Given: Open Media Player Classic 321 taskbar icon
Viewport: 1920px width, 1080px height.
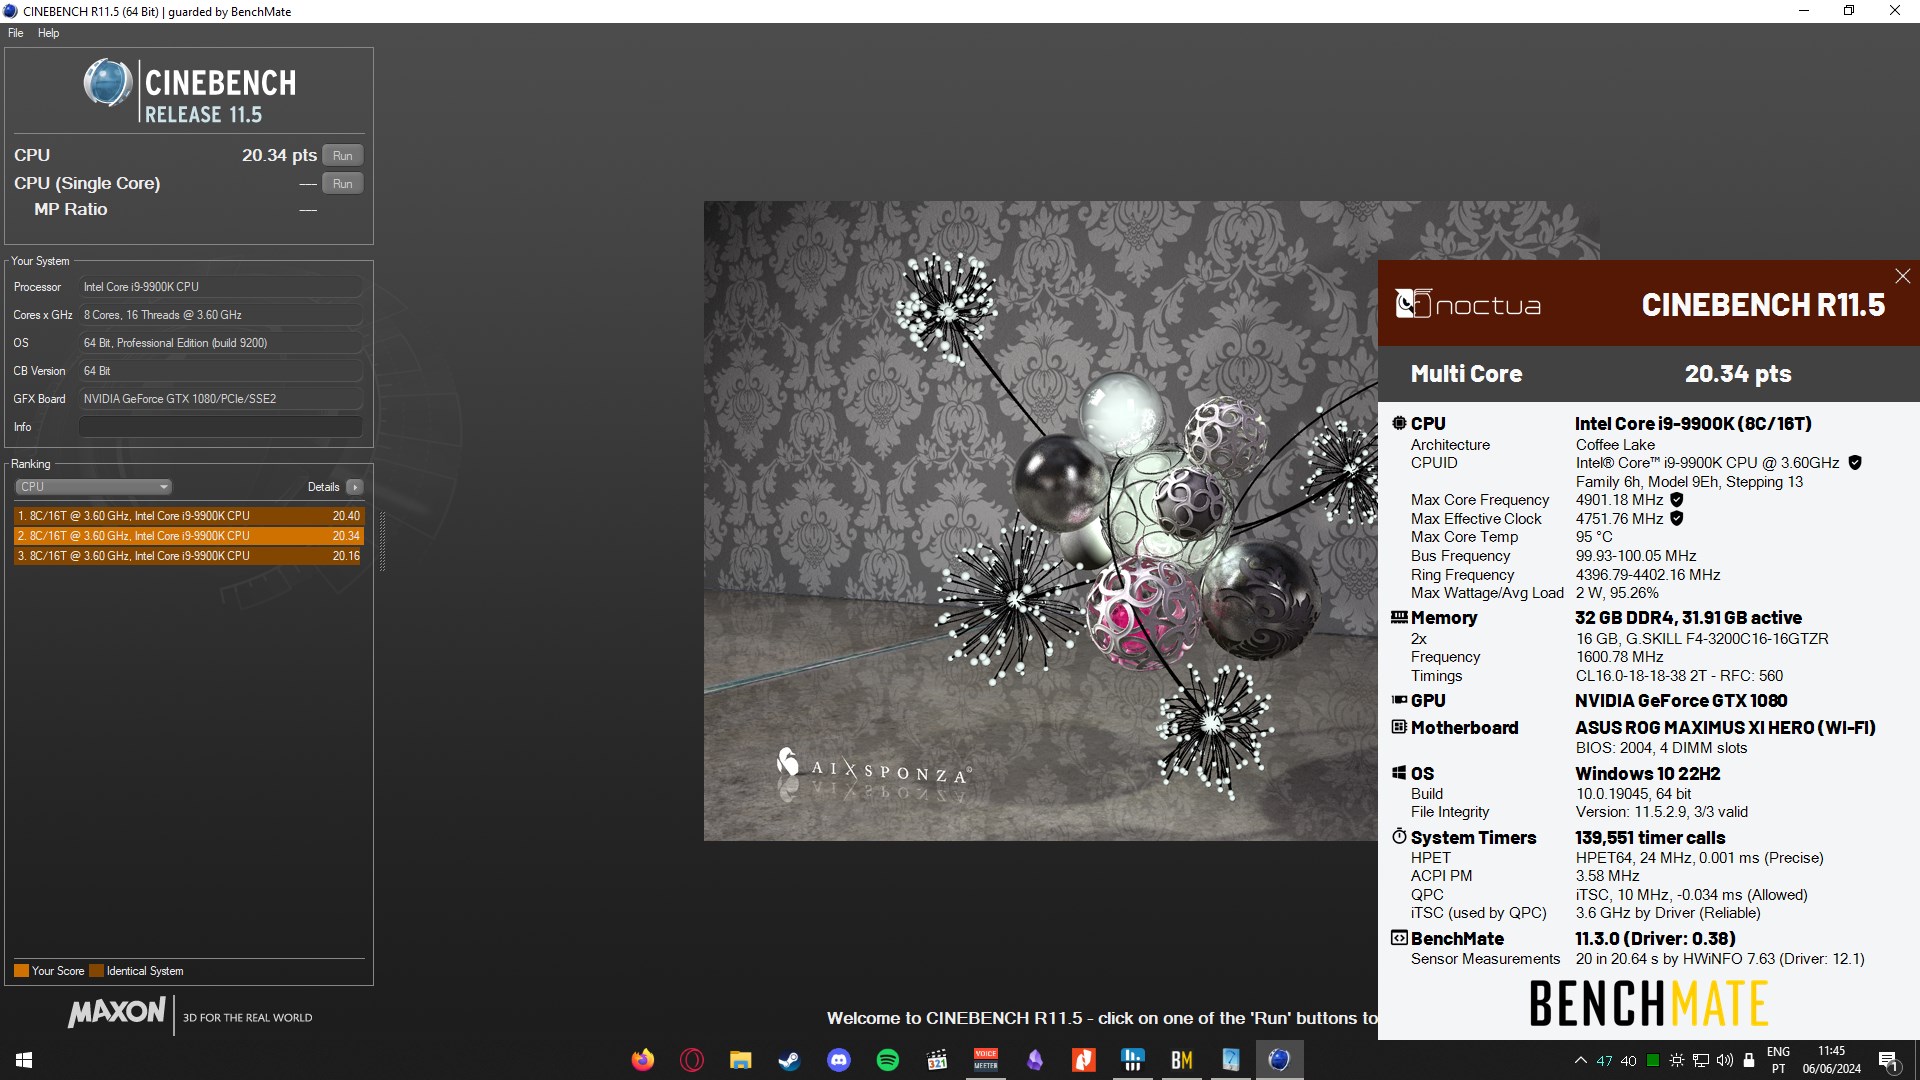Looking at the screenshot, I should pyautogui.click(x=937, y=1060).
